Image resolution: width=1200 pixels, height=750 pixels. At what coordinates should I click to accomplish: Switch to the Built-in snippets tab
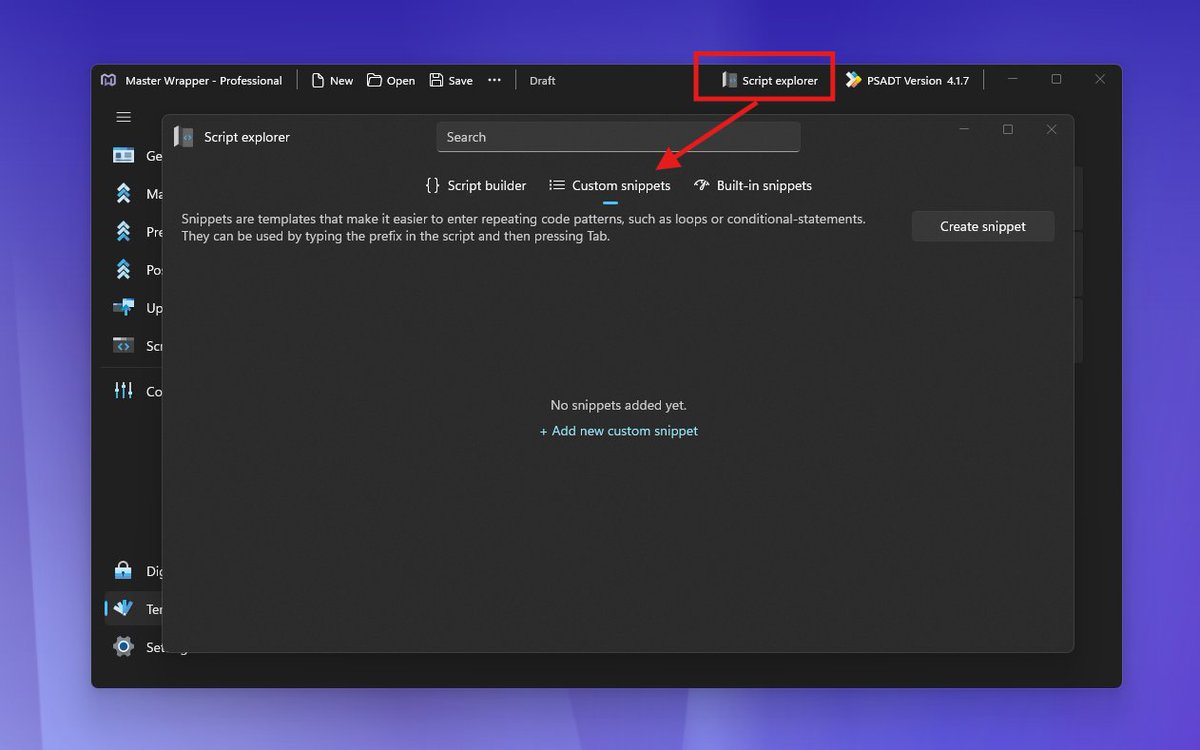(x=752, y=185)
